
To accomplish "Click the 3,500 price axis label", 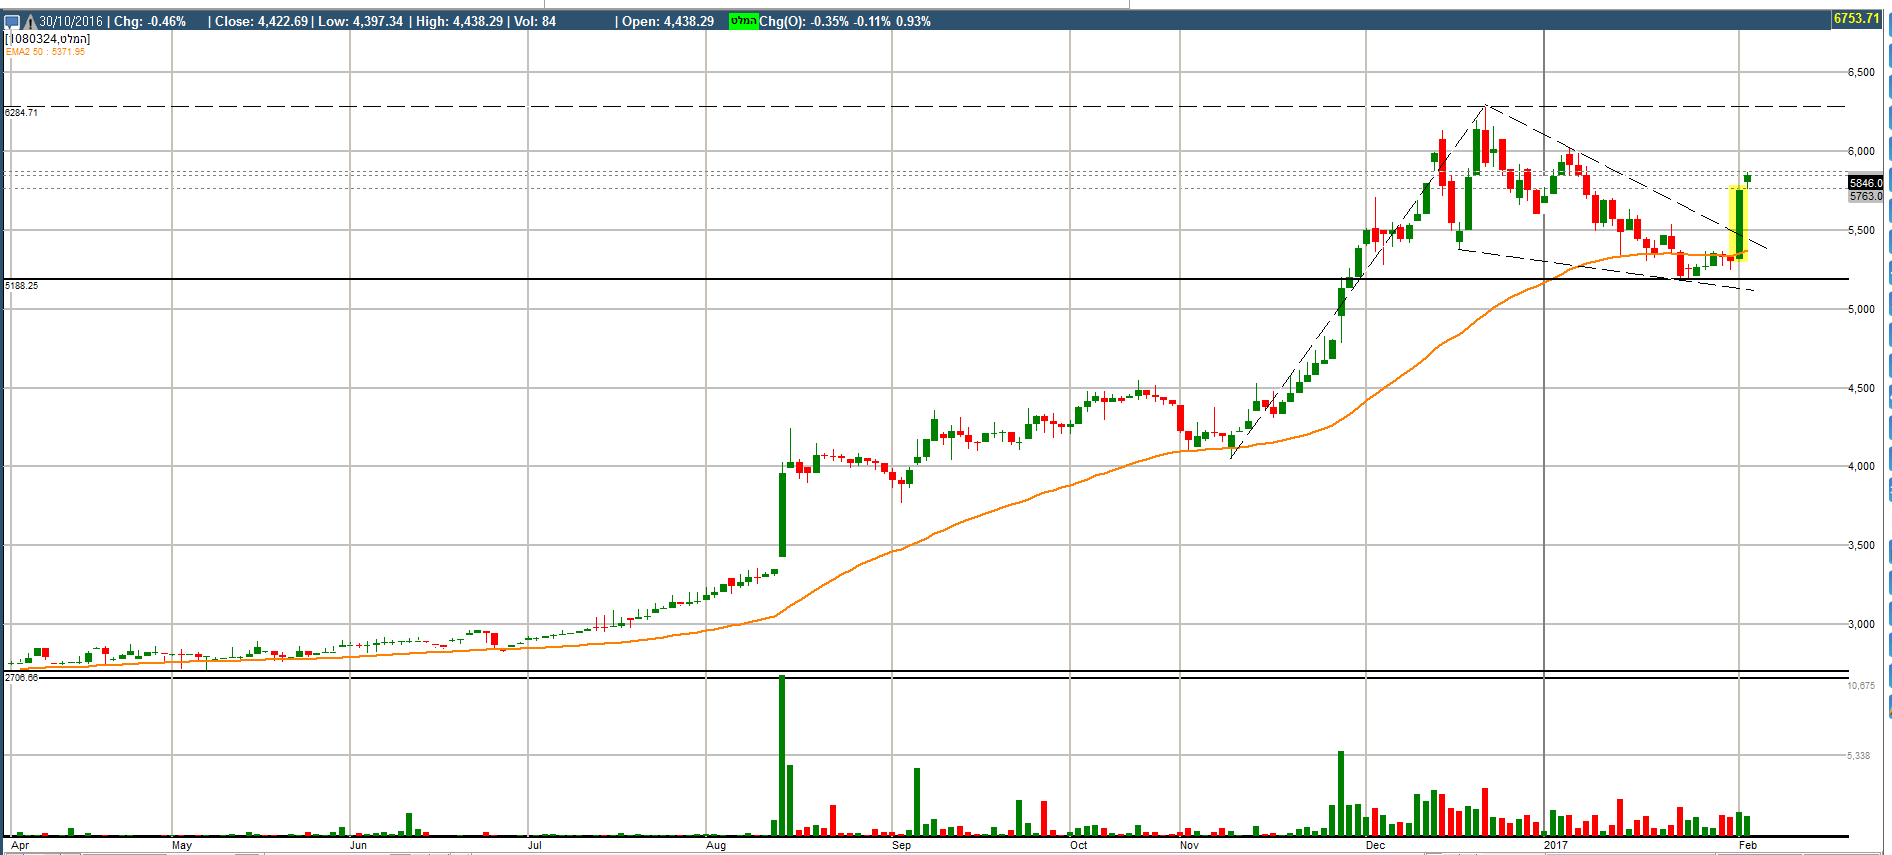I will pyautogui.click(x=1861, y=546).
